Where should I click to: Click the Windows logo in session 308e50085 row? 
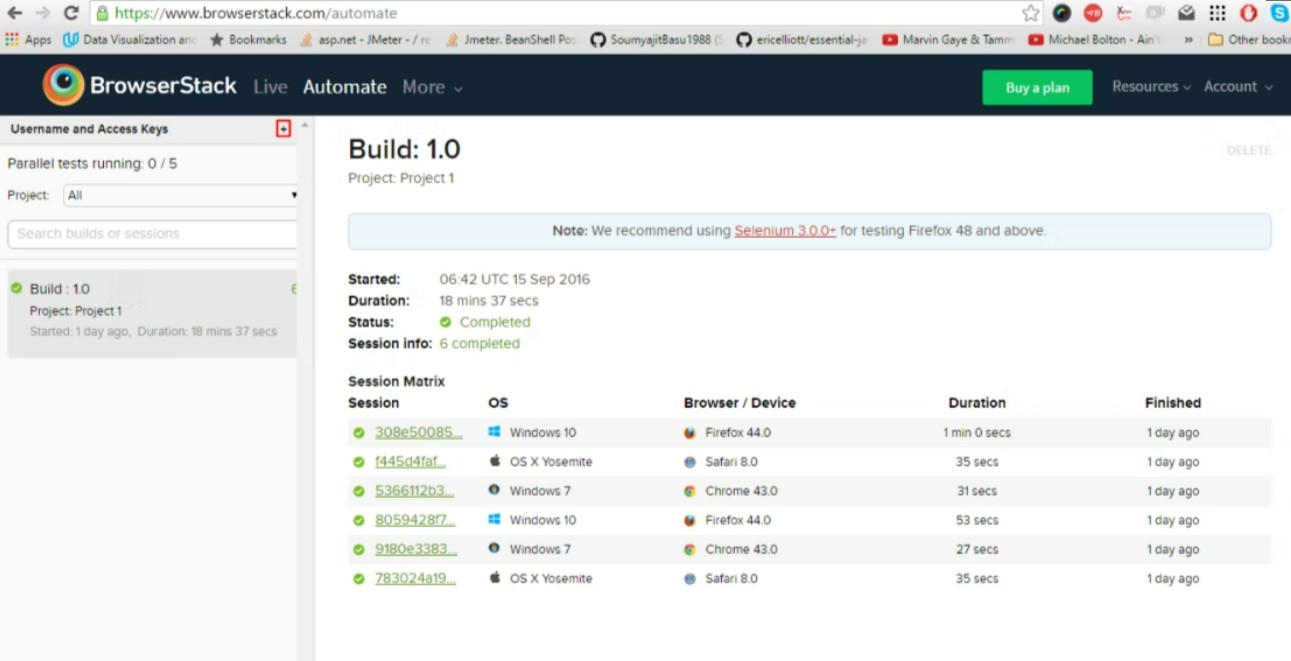494,433
